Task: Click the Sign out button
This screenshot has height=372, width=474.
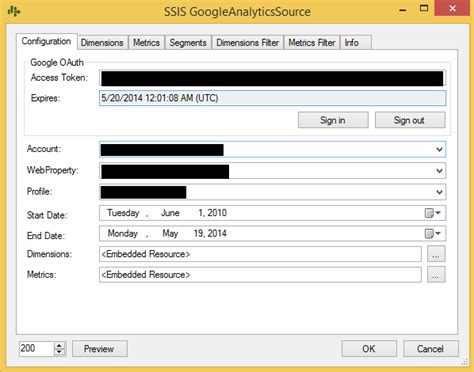Action: tap(410, 120)
